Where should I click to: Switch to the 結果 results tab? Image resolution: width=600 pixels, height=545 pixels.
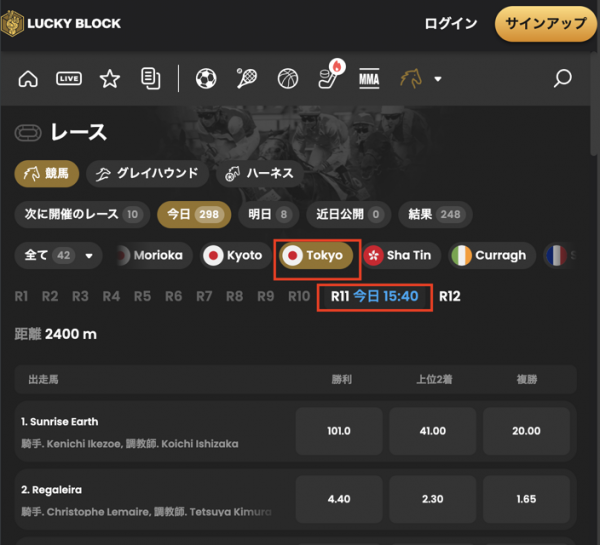tap(435, 214)
